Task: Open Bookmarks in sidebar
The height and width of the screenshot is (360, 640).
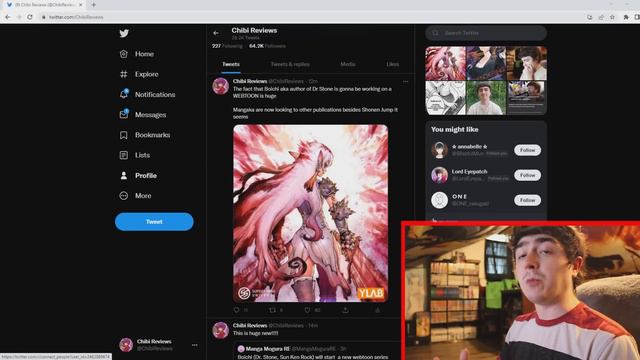Action: pos(144,135)
